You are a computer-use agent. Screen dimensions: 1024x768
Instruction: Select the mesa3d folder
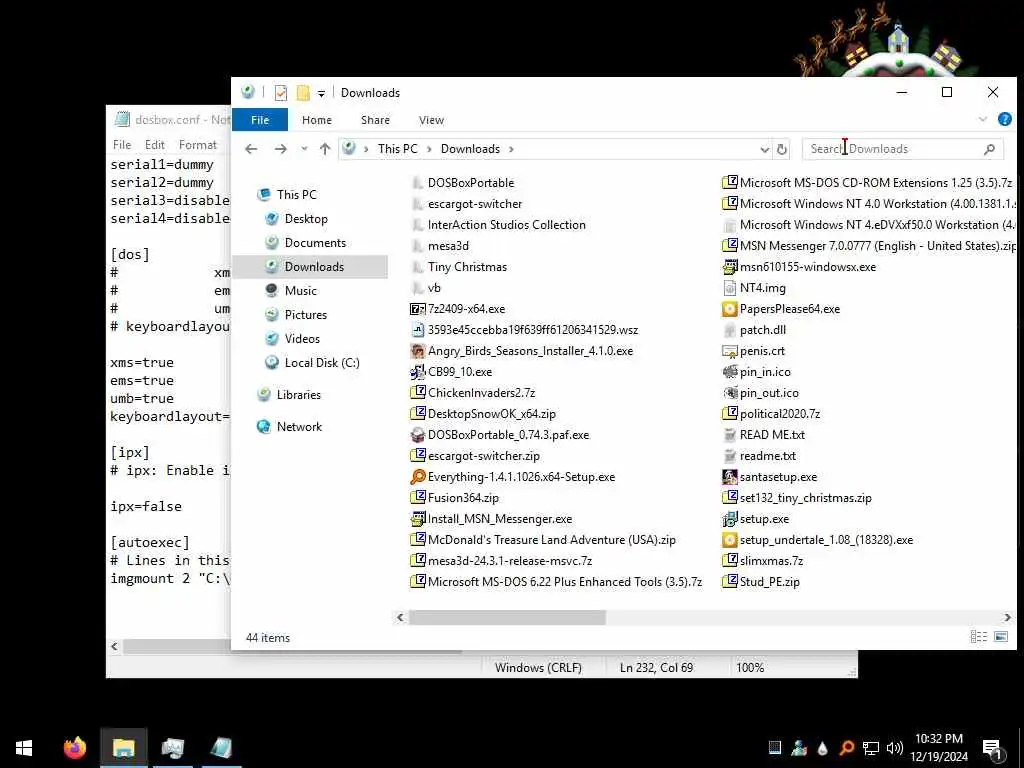448,246
